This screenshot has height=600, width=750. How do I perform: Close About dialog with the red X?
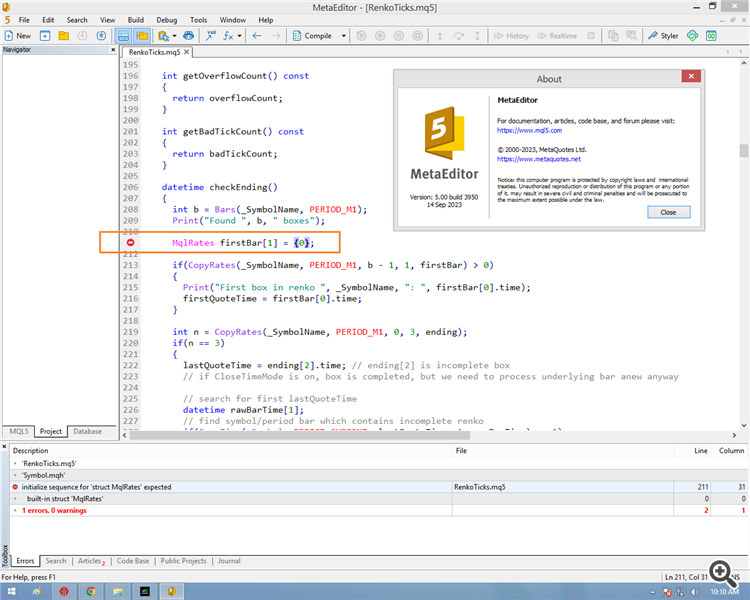[x=691, y=76]
